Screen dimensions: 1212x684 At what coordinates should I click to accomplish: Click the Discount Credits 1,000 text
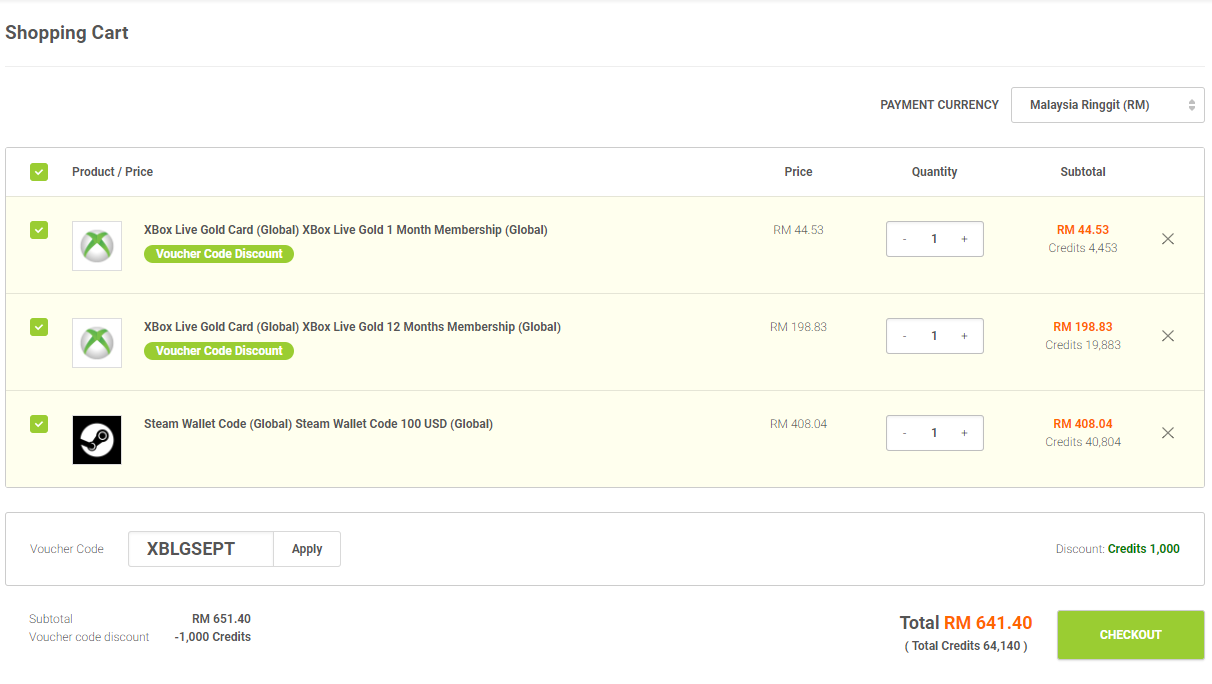pos(1118,549)
